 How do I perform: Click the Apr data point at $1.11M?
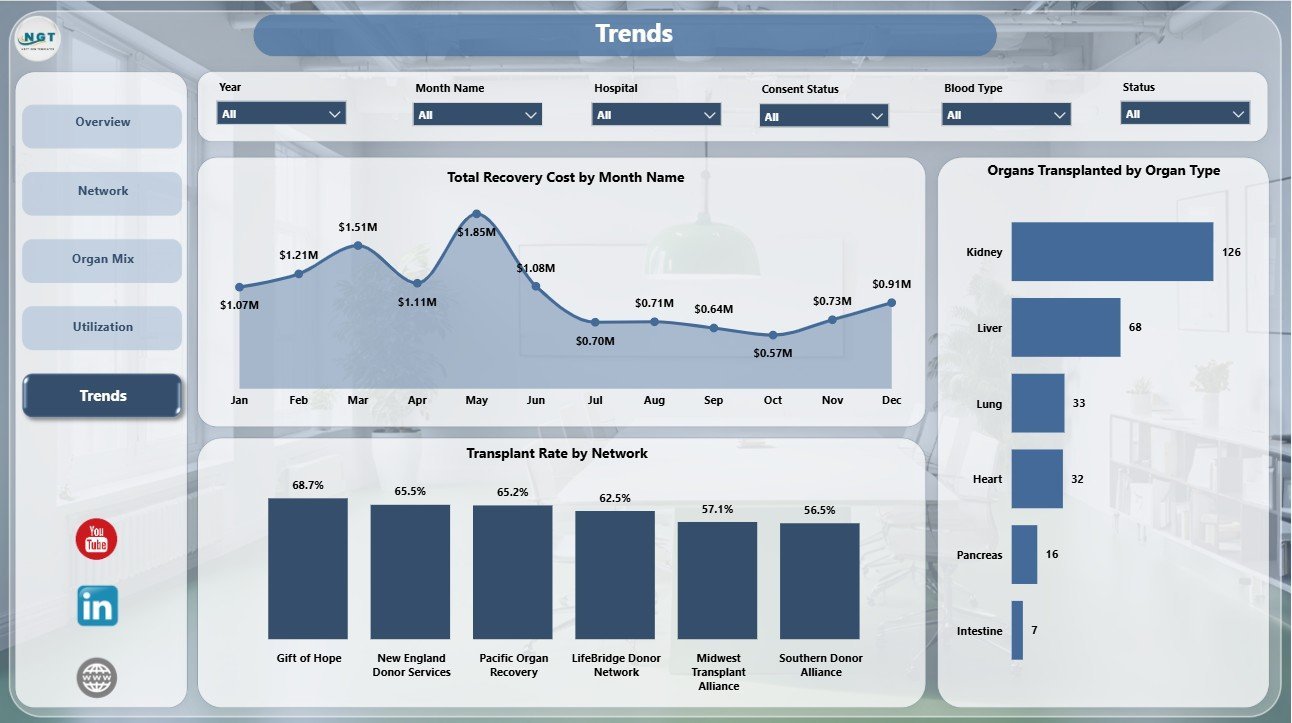click(417, 283)
